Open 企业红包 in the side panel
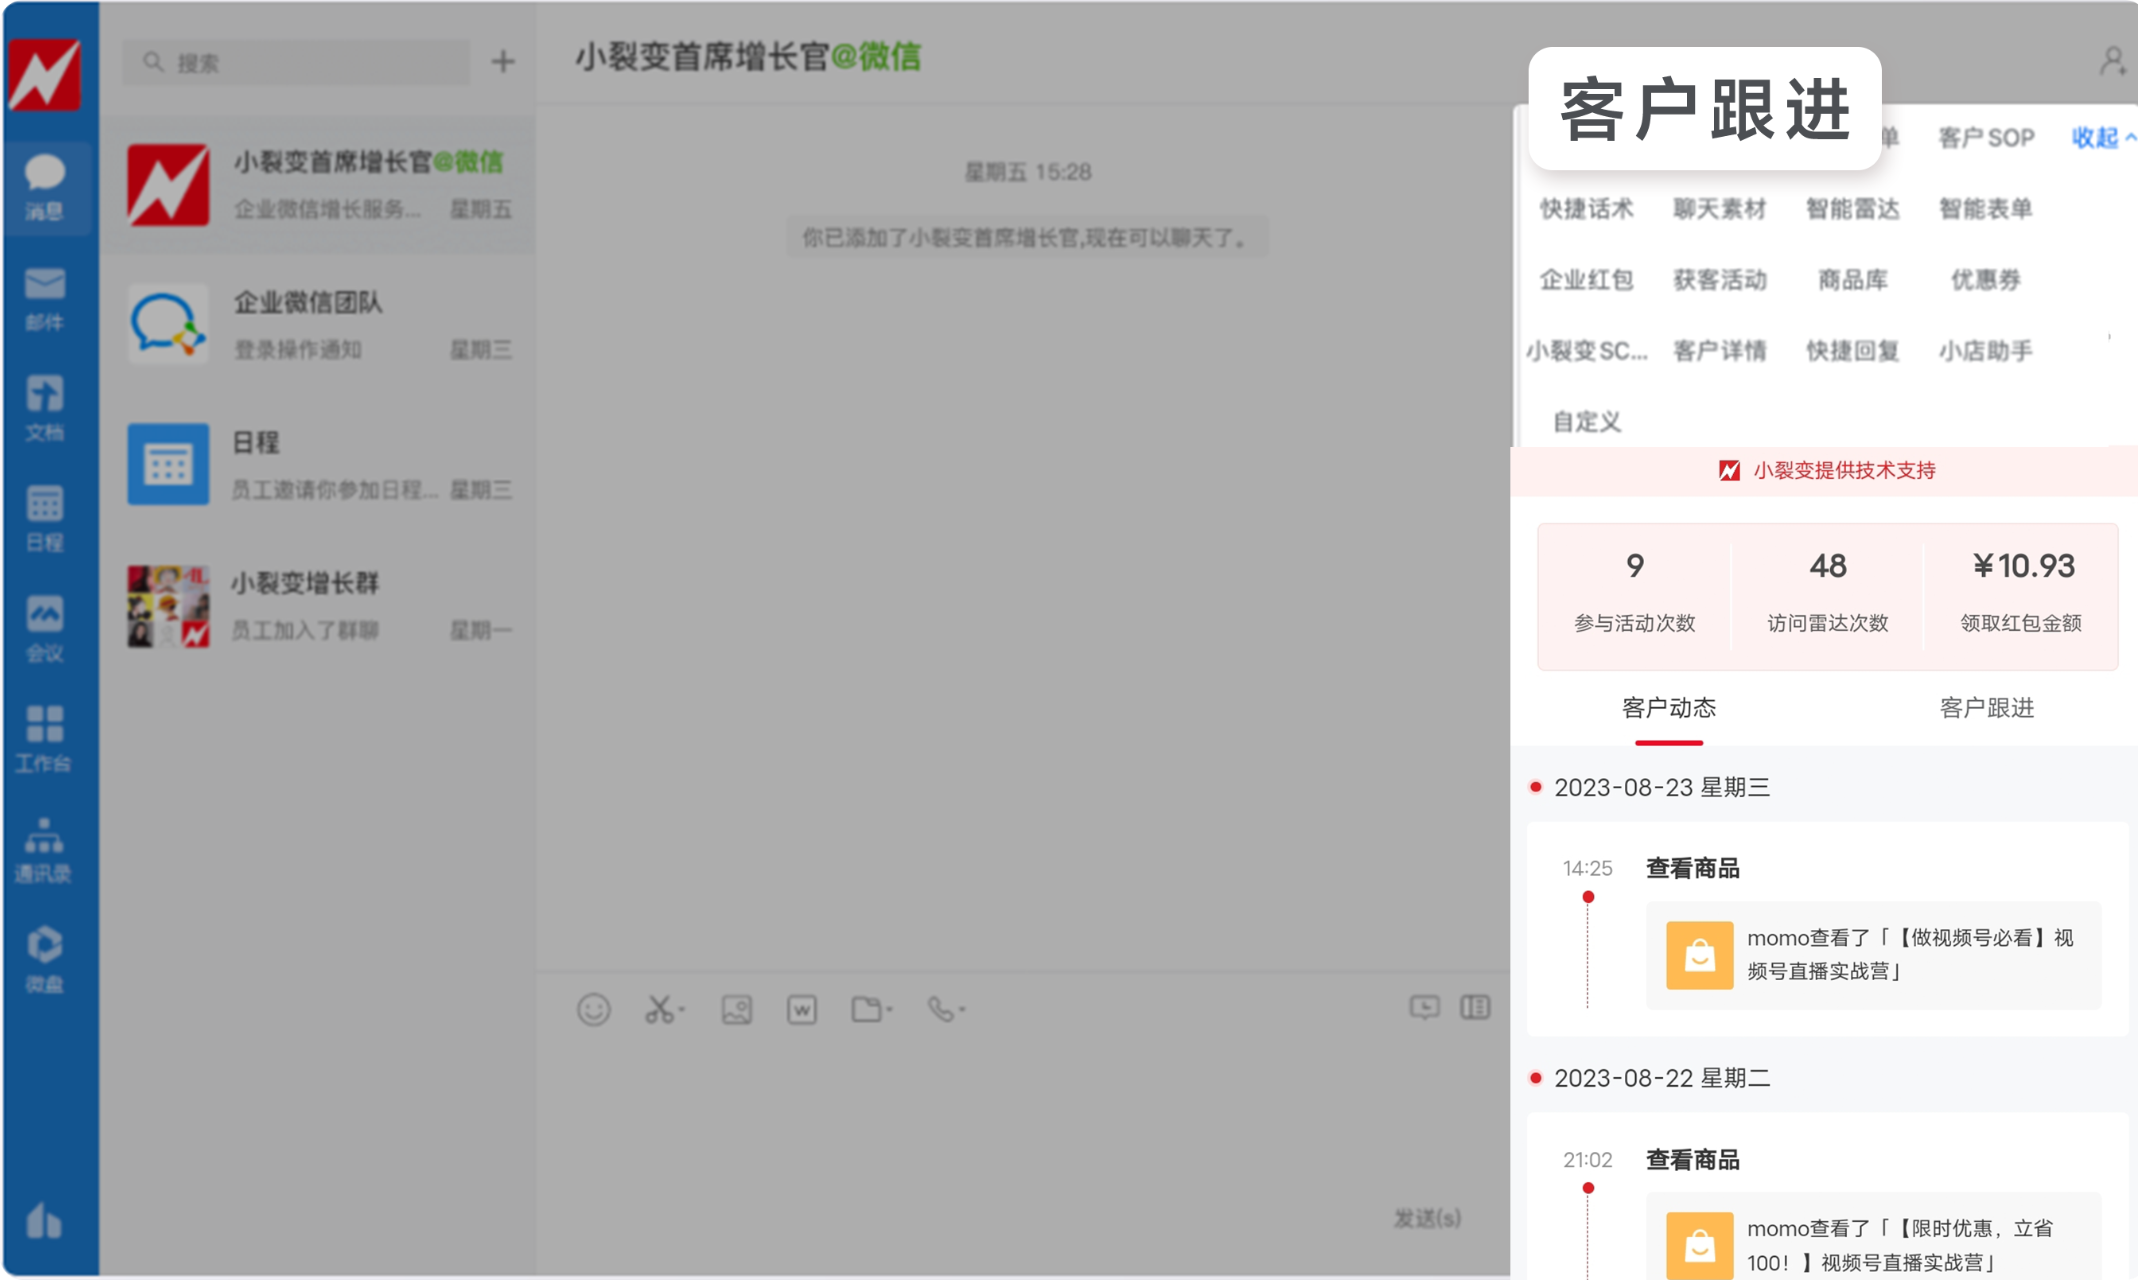 (1586, 280)
